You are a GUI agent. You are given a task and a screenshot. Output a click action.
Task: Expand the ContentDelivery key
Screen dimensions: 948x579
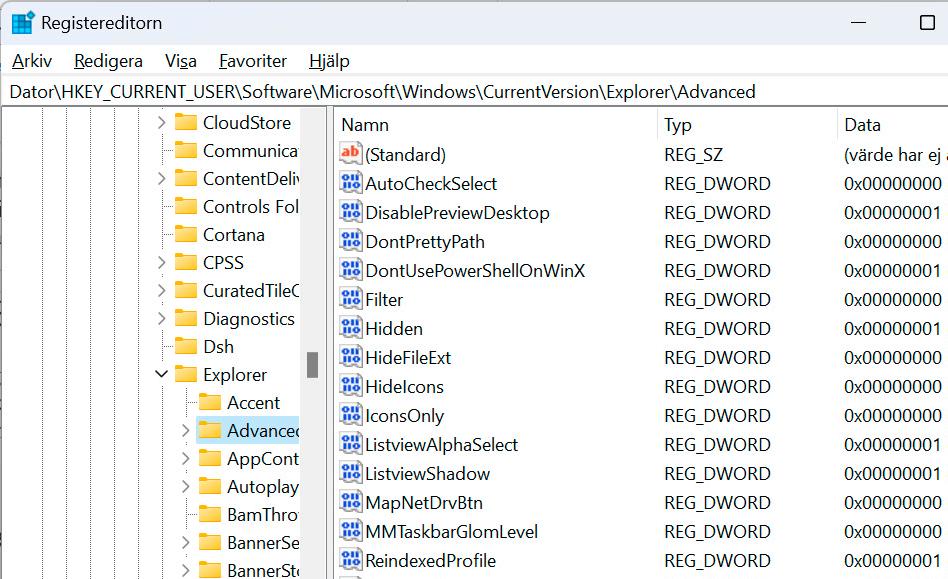(161, 178)
